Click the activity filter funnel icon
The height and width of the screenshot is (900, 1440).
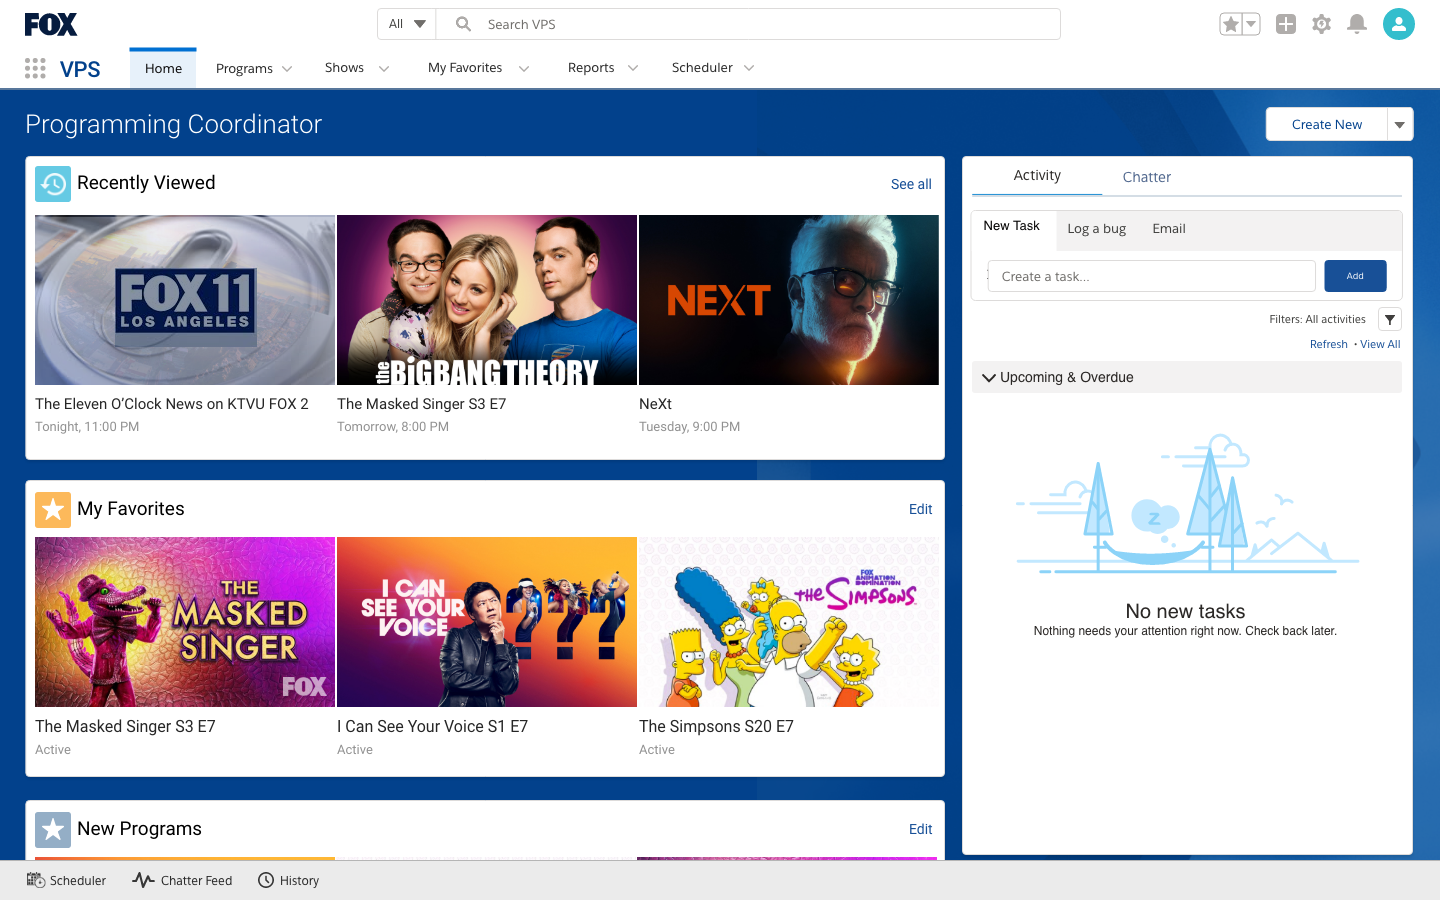coord(1390,319)
